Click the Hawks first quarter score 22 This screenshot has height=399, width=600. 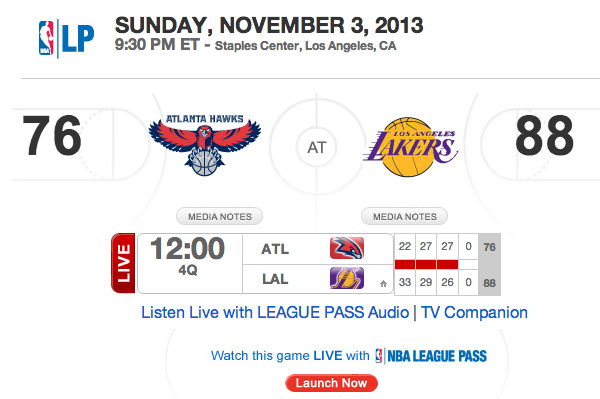(405, 246)
